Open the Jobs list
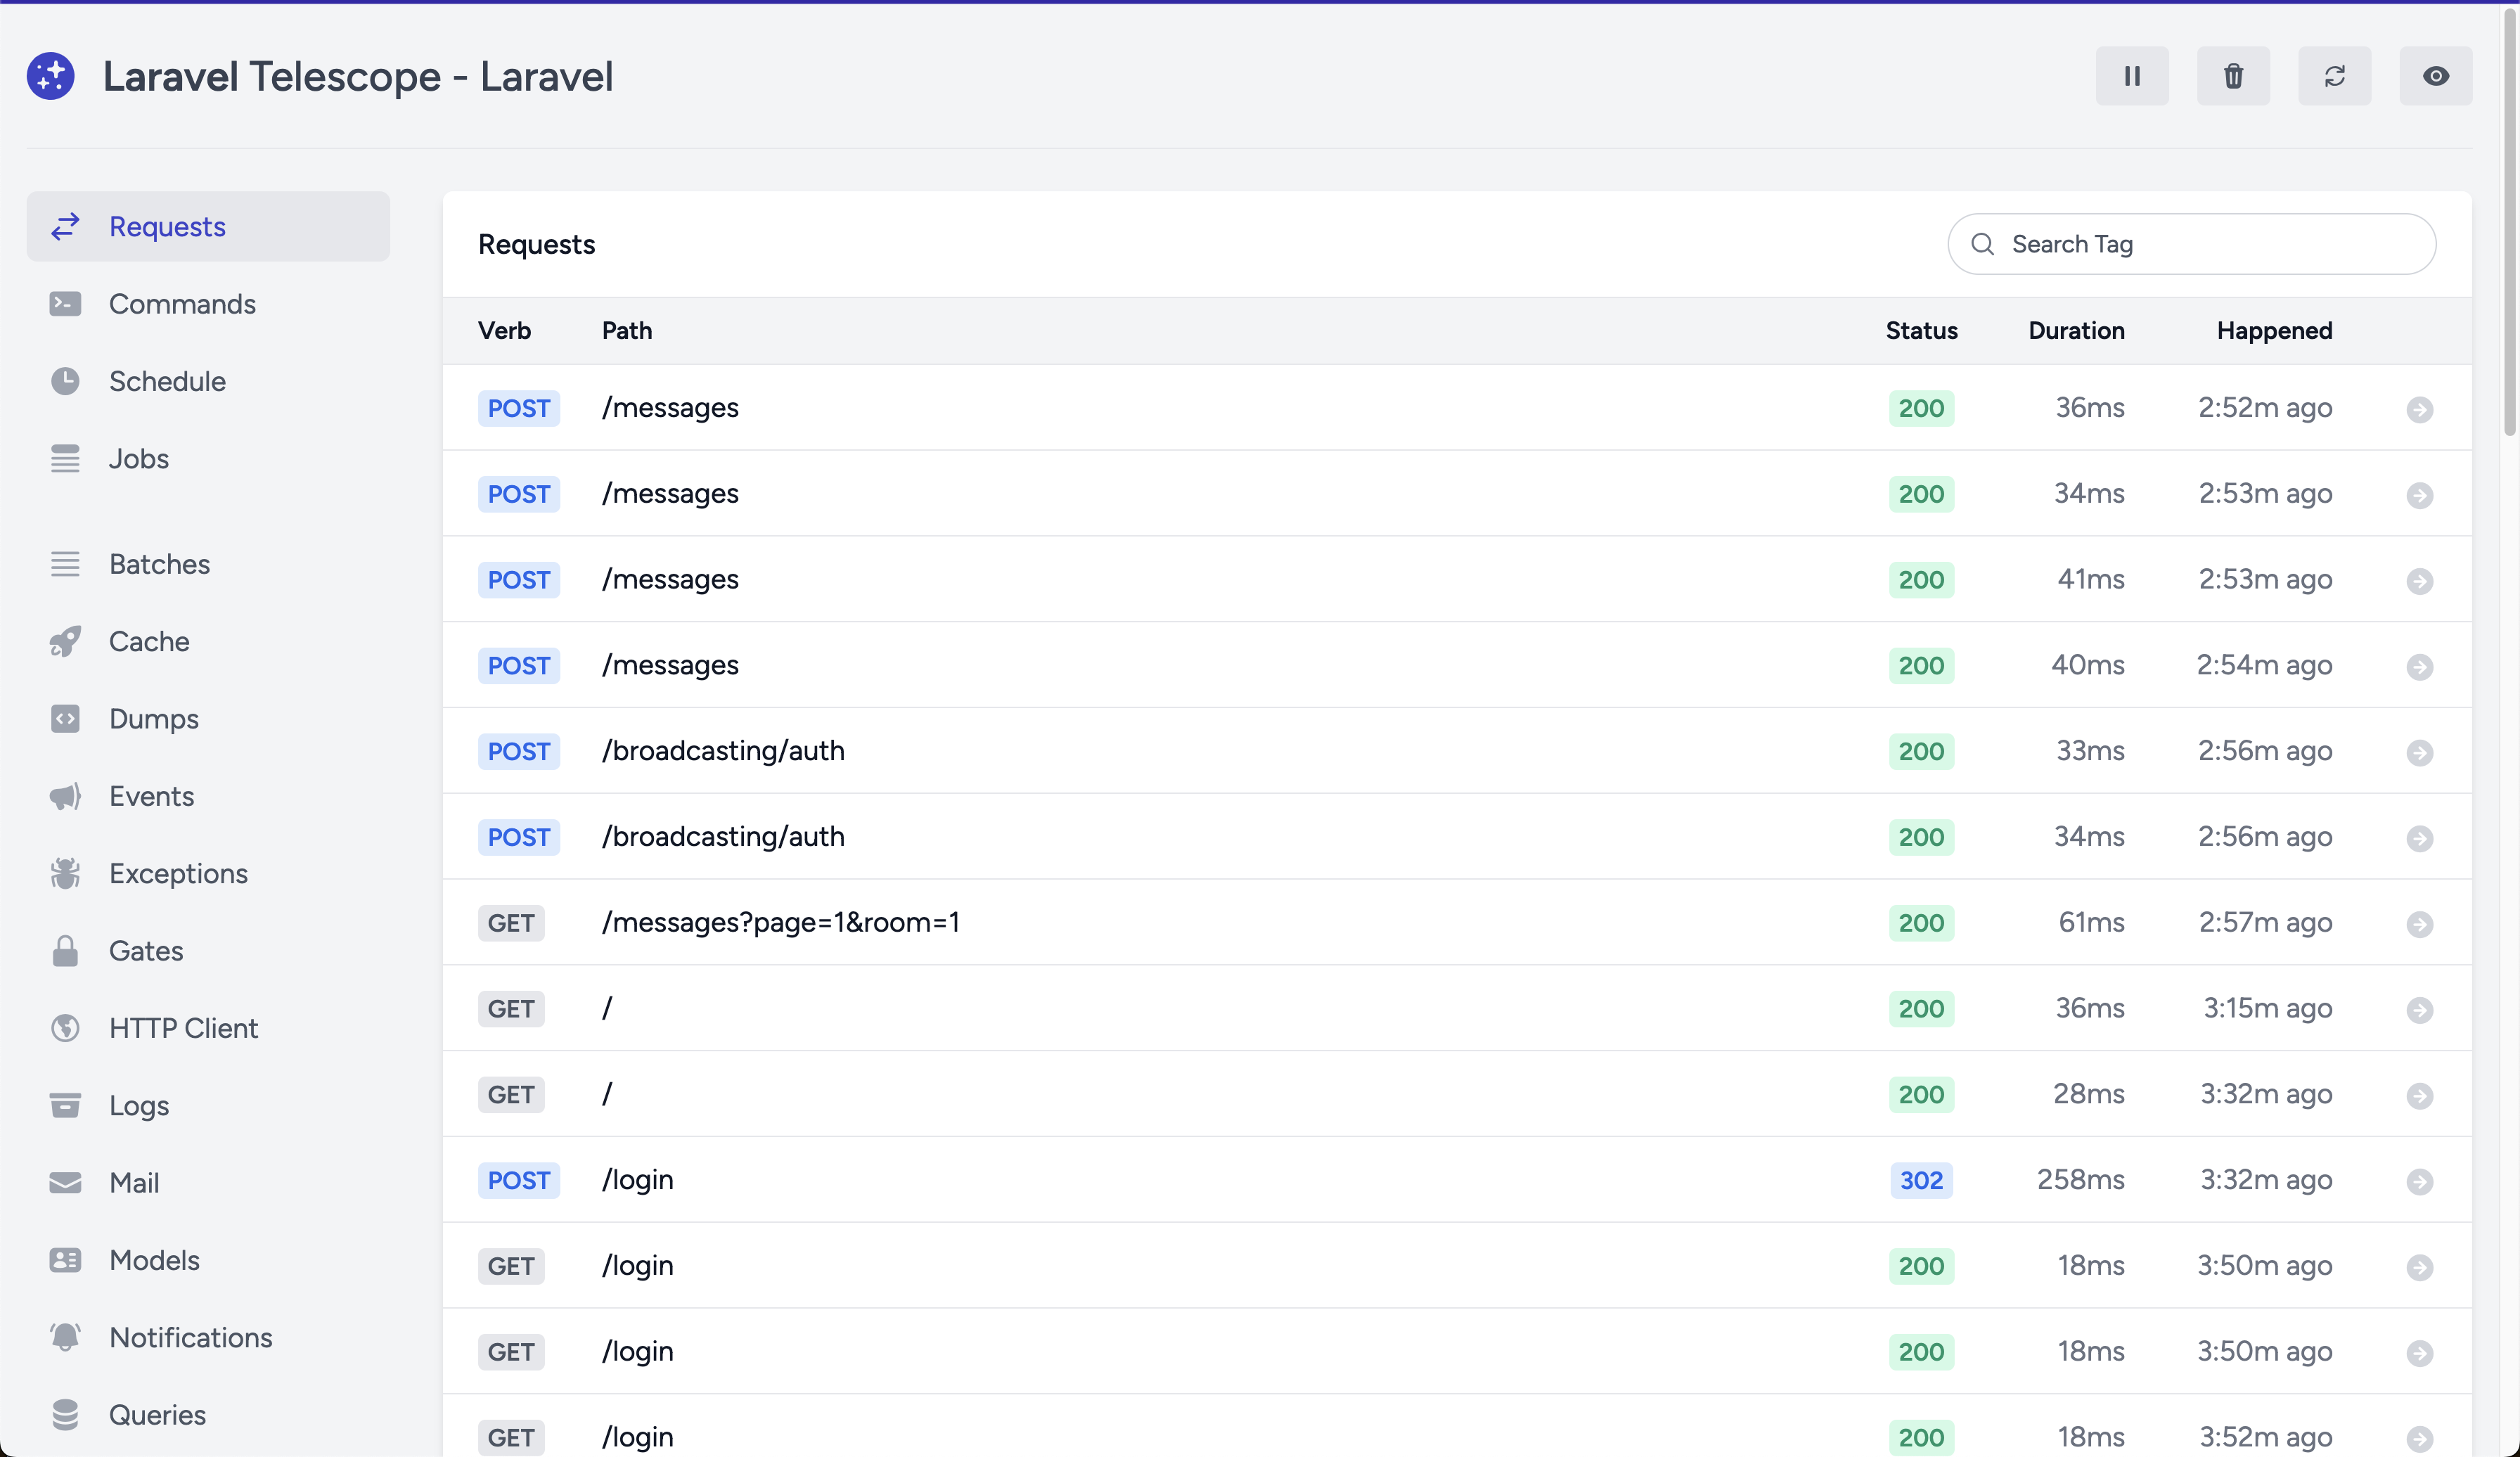This screenshot has height=1457, width=2520. [x=139, y=459]
